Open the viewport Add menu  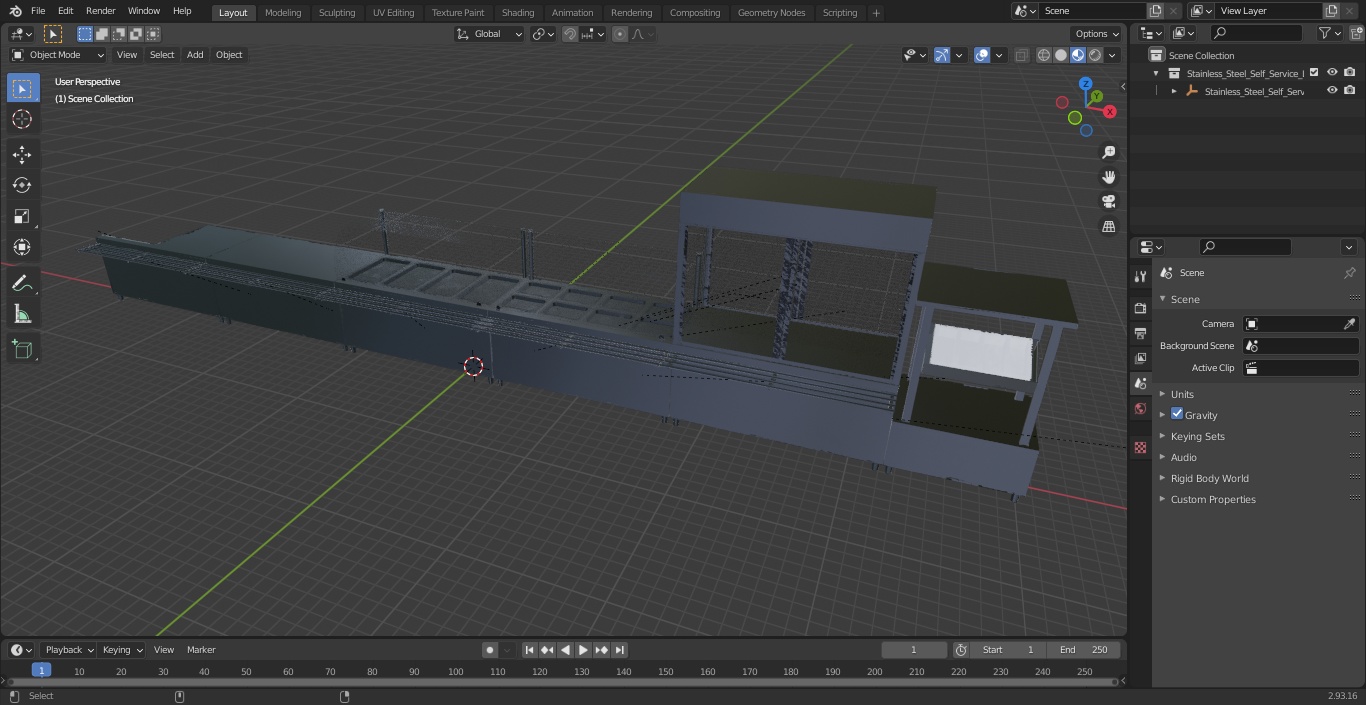coord(195,55)
